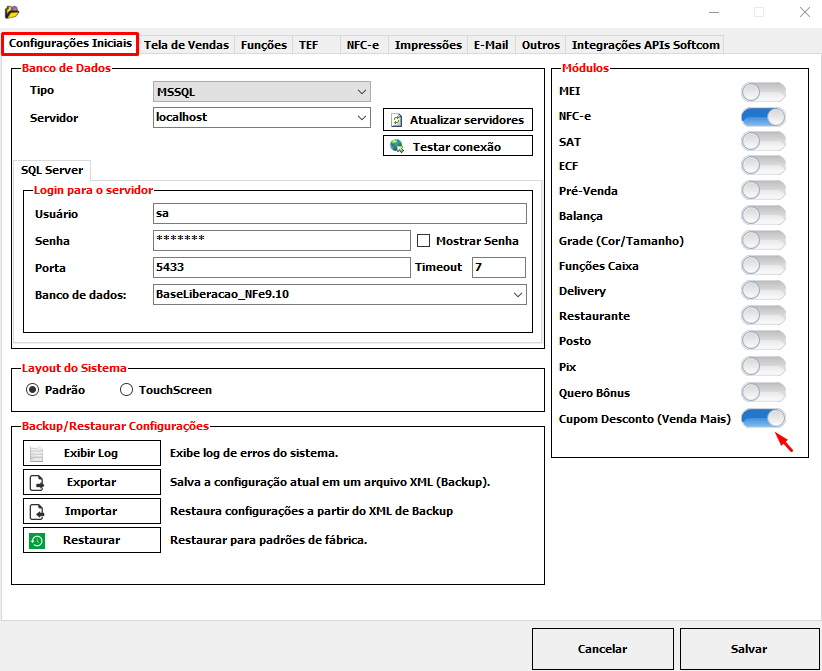Disable the NFC-e module toggle
This screenshot has width=822, height=671.
coord(763,117)
